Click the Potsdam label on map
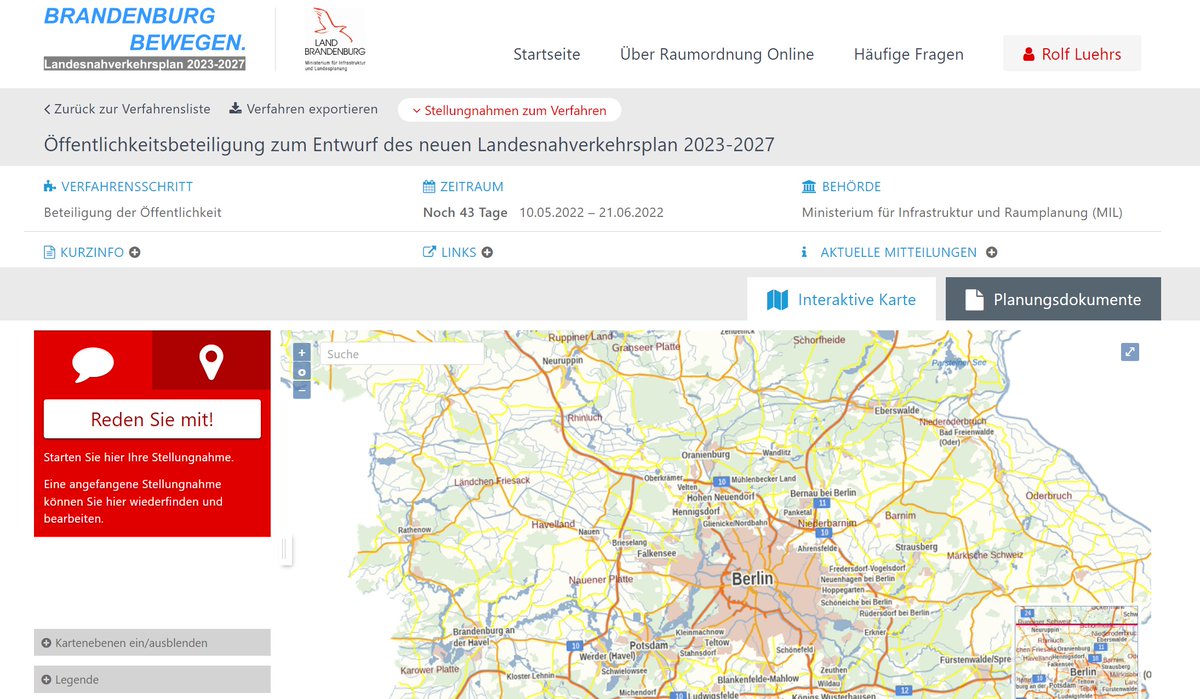Viewport: 1200px width, 699px height. tap(649, 646)
